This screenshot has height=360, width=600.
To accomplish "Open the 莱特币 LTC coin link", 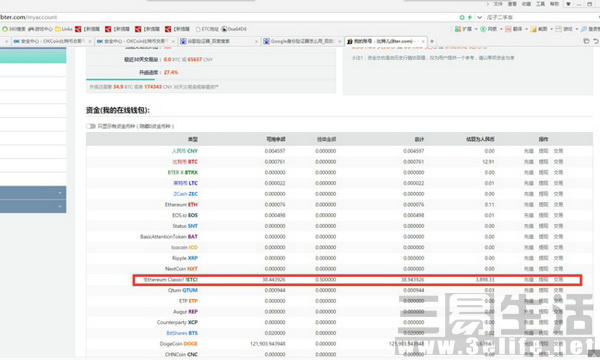I will [x=186, y=183].
